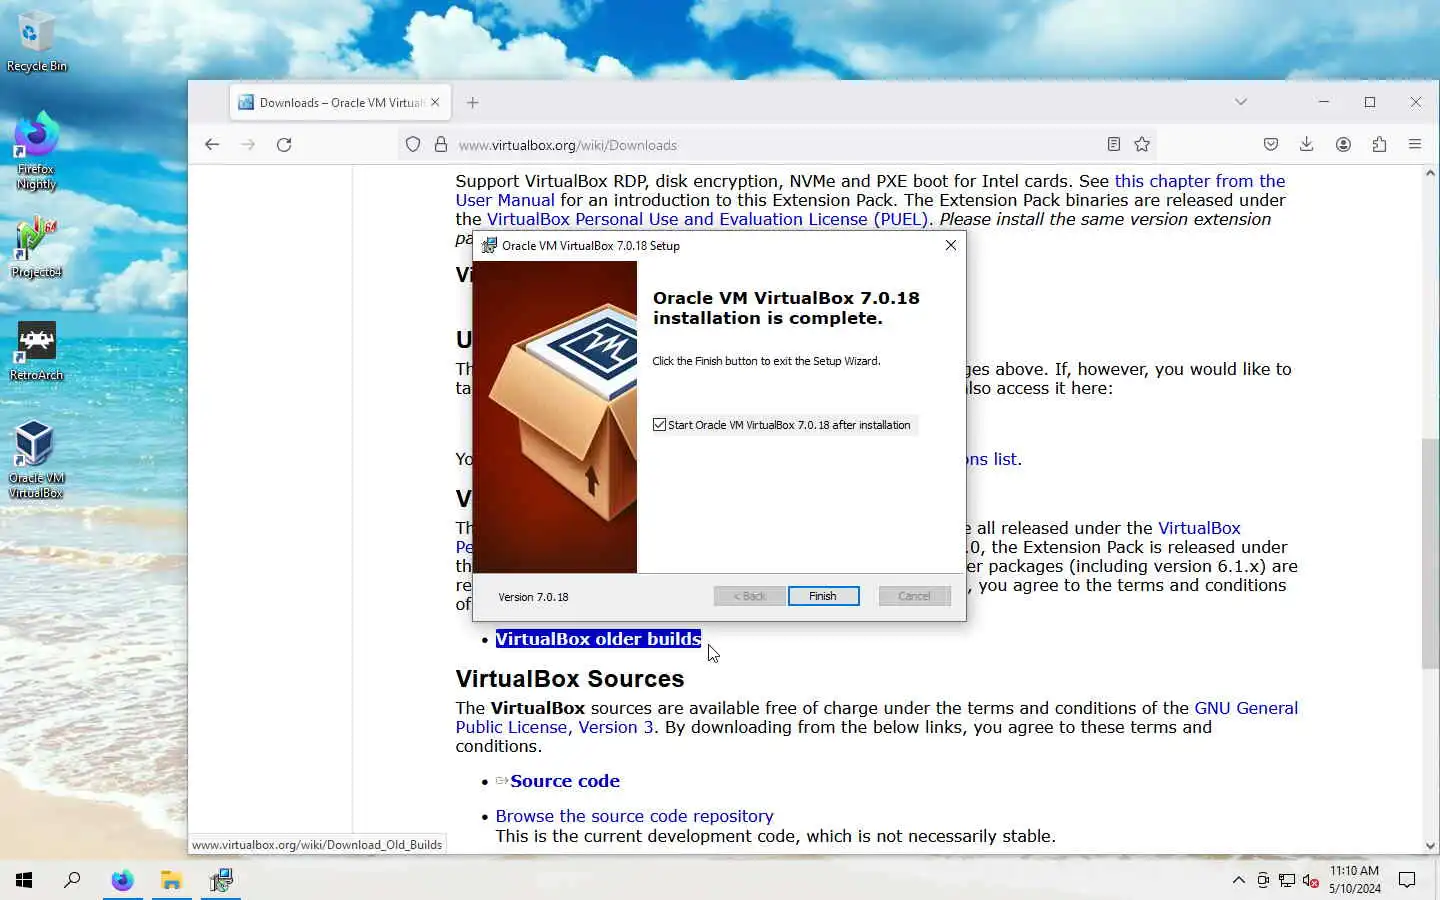
Task: Open Oracle VM VirtualBox desktop shortcut
Action: point(36,460)
